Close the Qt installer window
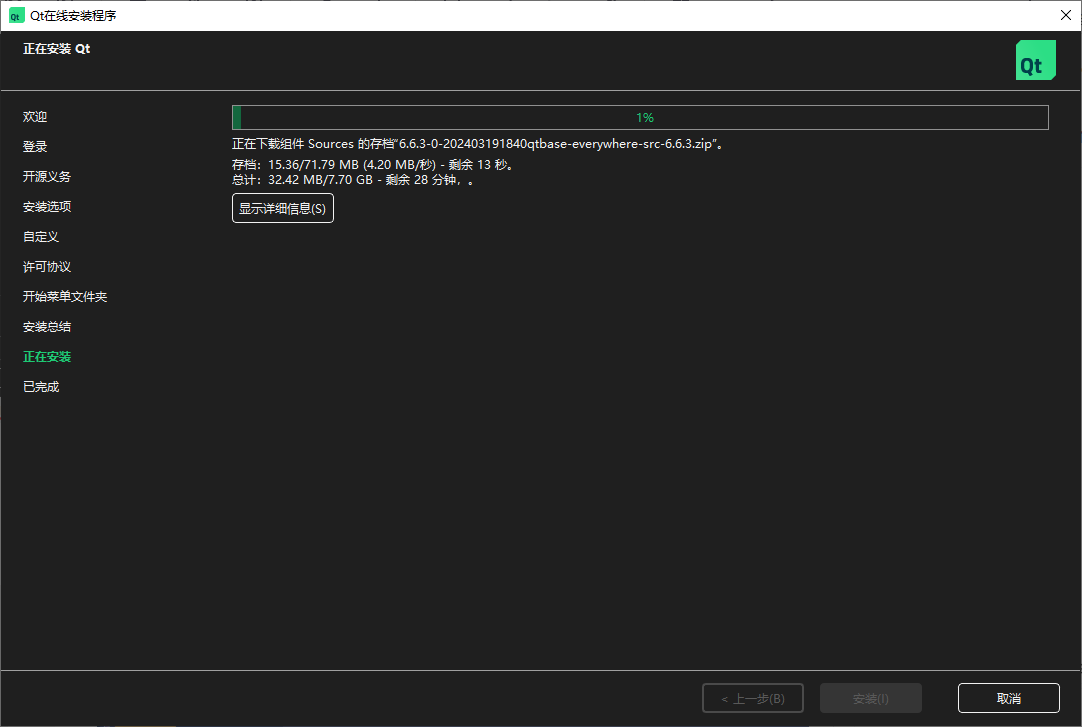This screenshot has width=1082, height=727. pyautogui.click(x=1063, y=15)
